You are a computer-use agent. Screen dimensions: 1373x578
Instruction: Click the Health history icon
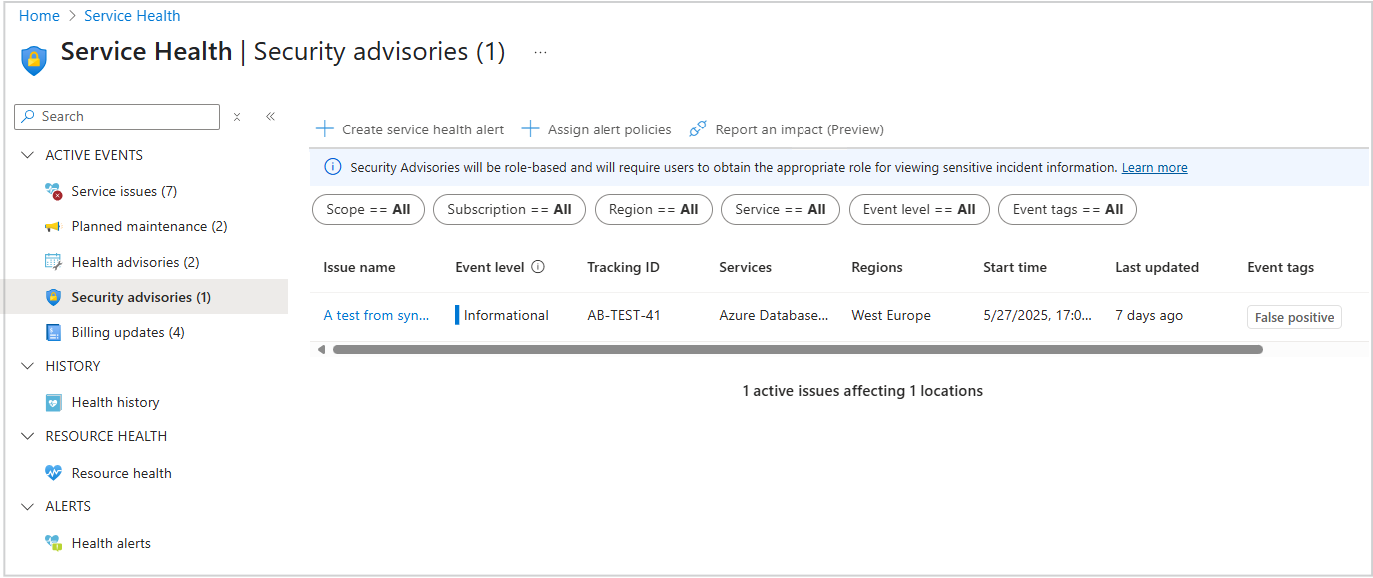pos(54,402)
